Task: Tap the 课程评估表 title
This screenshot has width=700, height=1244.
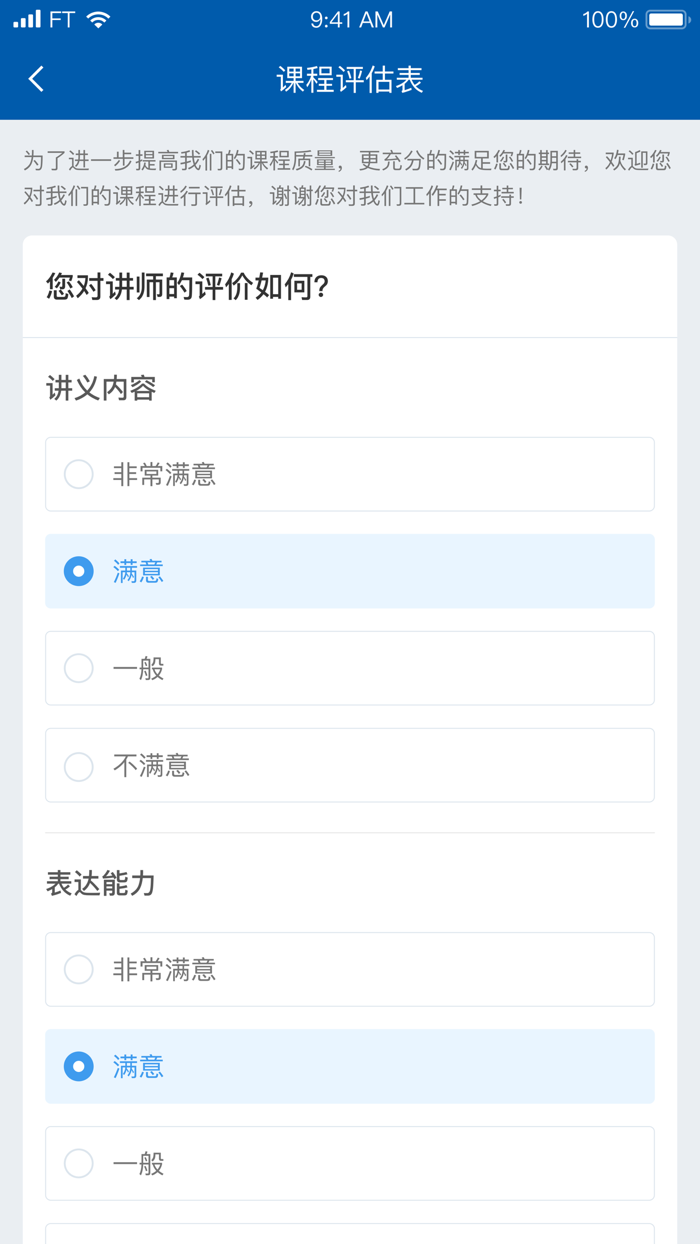Action: pyautogui.click(x=350, y=80)
